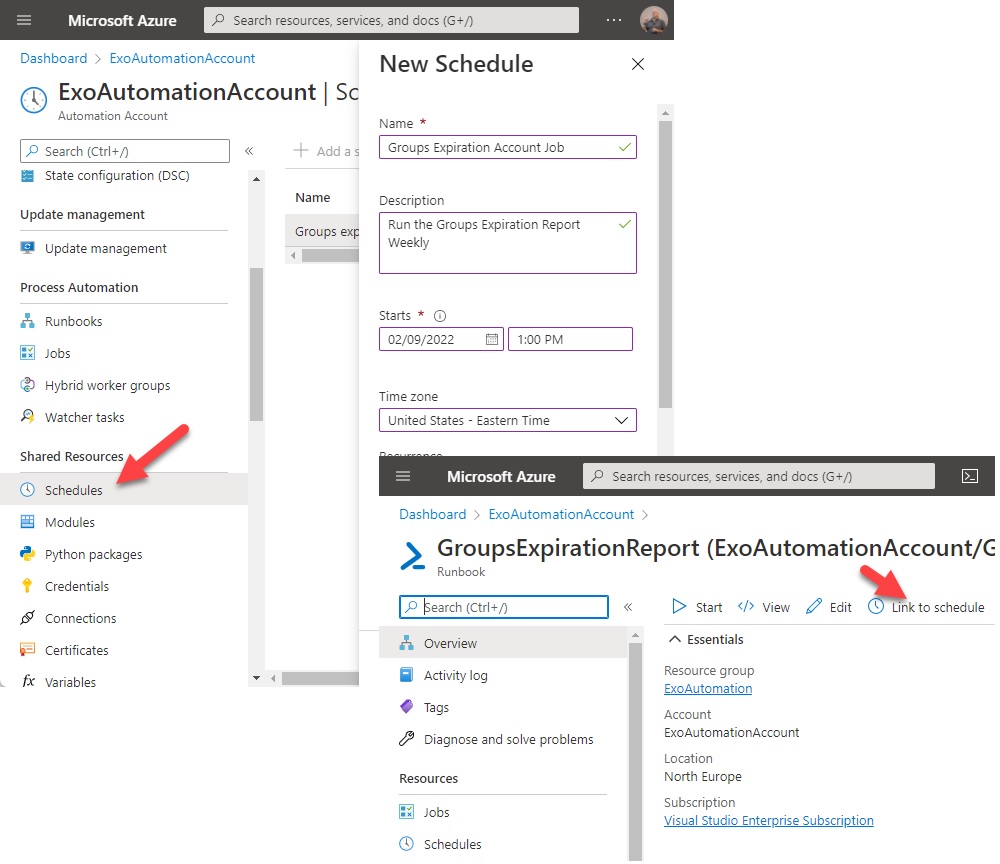Viewport: 1000px width, 864px height.
Task: Collapse the automation account sidebar menu
Action: (x=249, y=151)
